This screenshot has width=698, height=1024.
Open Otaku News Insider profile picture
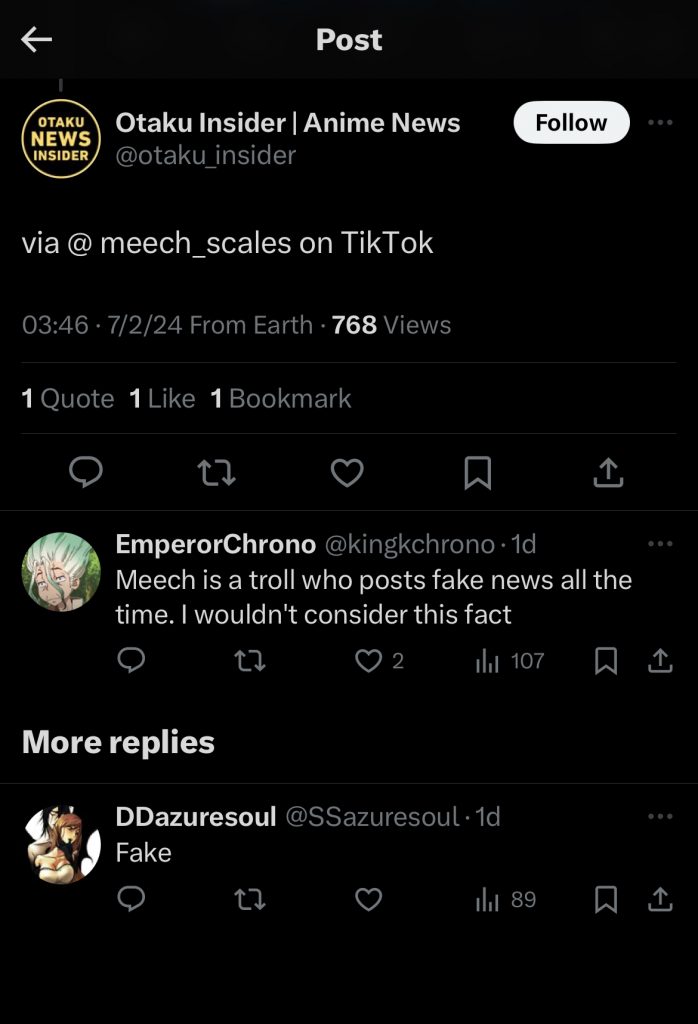click(x=61, y=139)
